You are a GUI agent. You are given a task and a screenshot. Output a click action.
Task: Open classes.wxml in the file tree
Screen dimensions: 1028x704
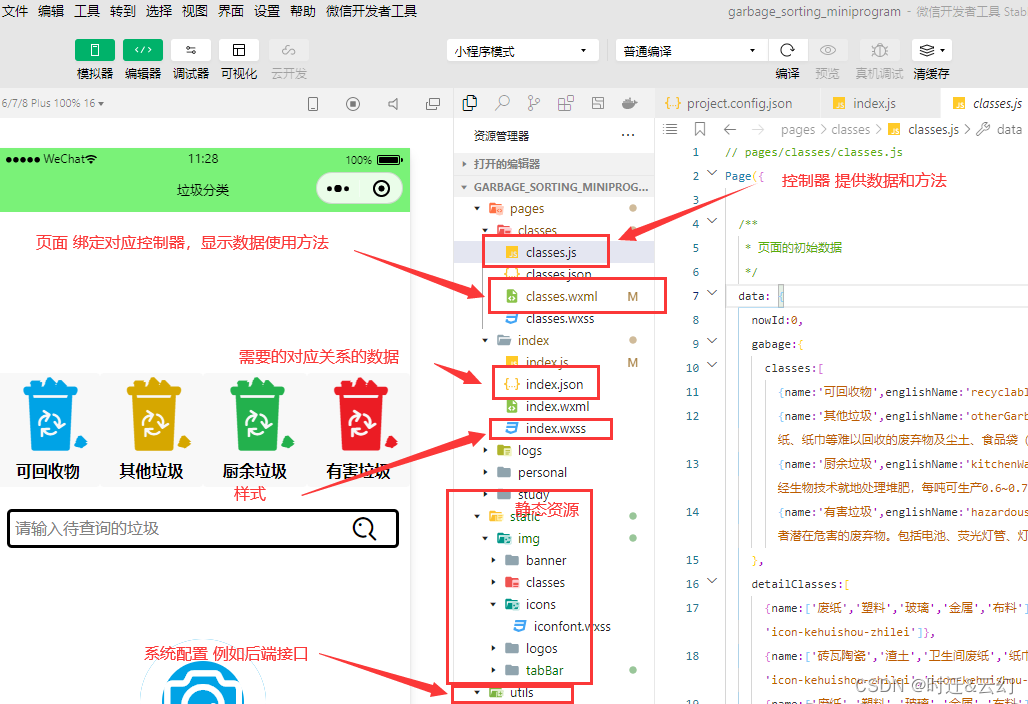tap(554, 296)
